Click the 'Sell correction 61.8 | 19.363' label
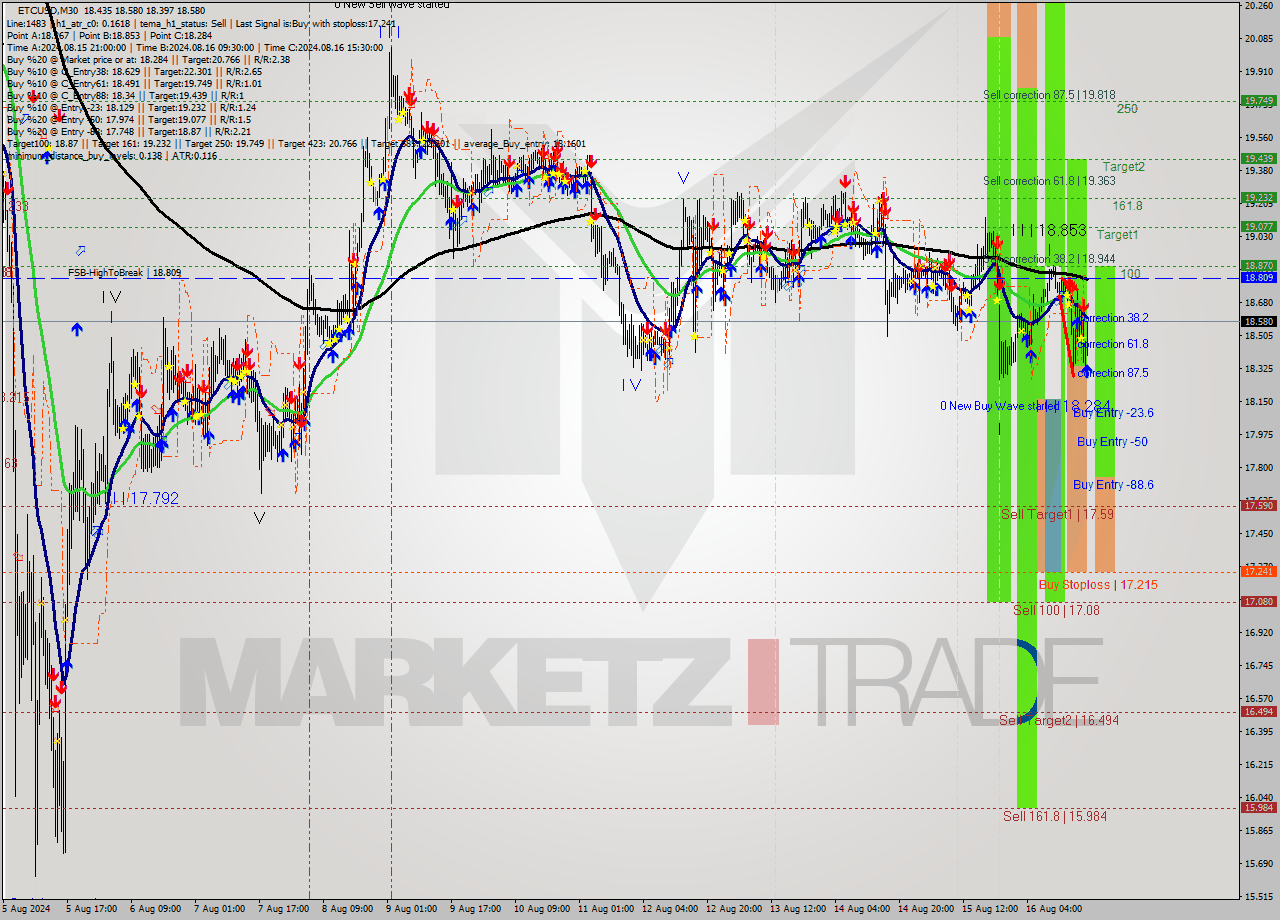1280x920 pixels. (x=1049, y=181)
